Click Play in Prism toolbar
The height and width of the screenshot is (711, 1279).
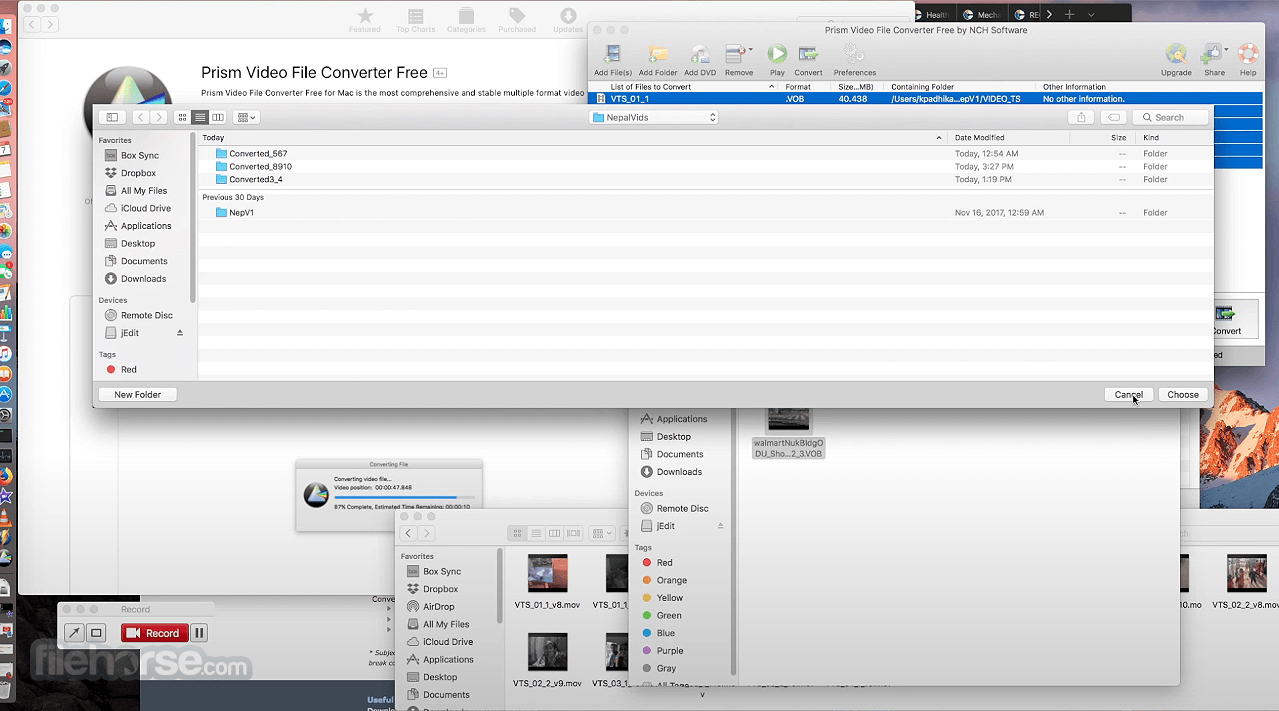(777, 60)
